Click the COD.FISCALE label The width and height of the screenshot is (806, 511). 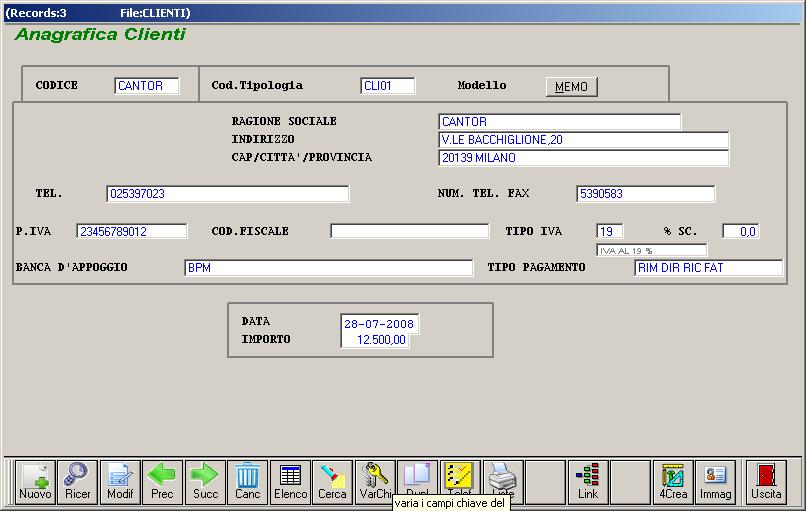(250, 231)
